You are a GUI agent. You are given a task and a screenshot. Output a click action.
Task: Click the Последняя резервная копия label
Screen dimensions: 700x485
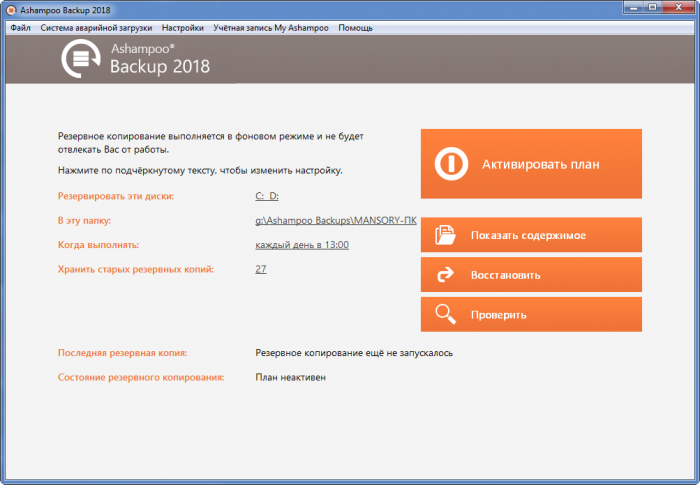122,353
